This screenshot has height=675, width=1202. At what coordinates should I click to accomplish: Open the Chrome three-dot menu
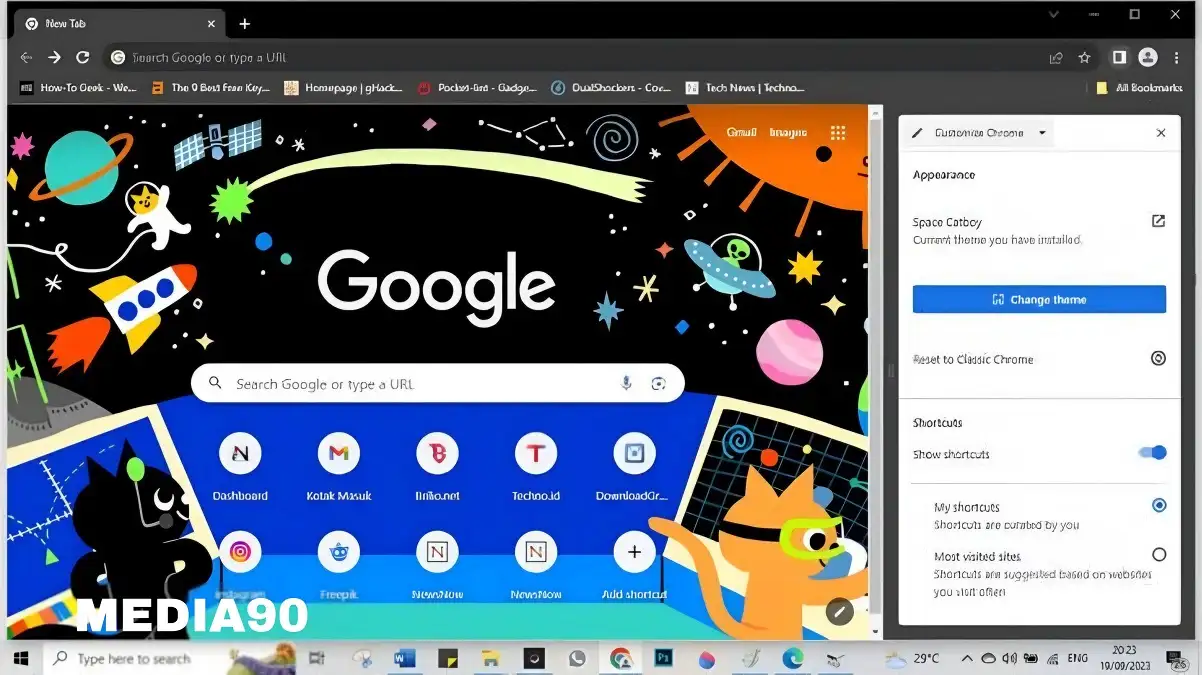(1176, 58)
